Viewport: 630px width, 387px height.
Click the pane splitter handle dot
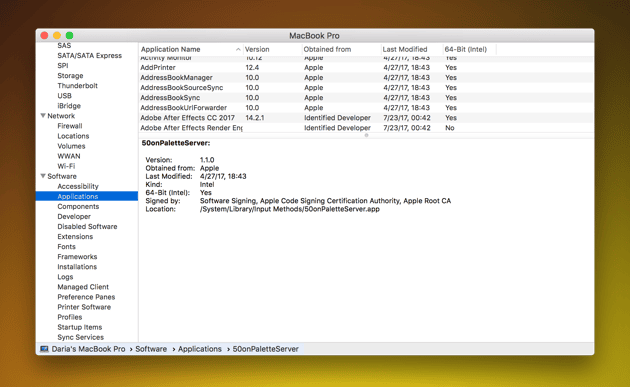366,135
